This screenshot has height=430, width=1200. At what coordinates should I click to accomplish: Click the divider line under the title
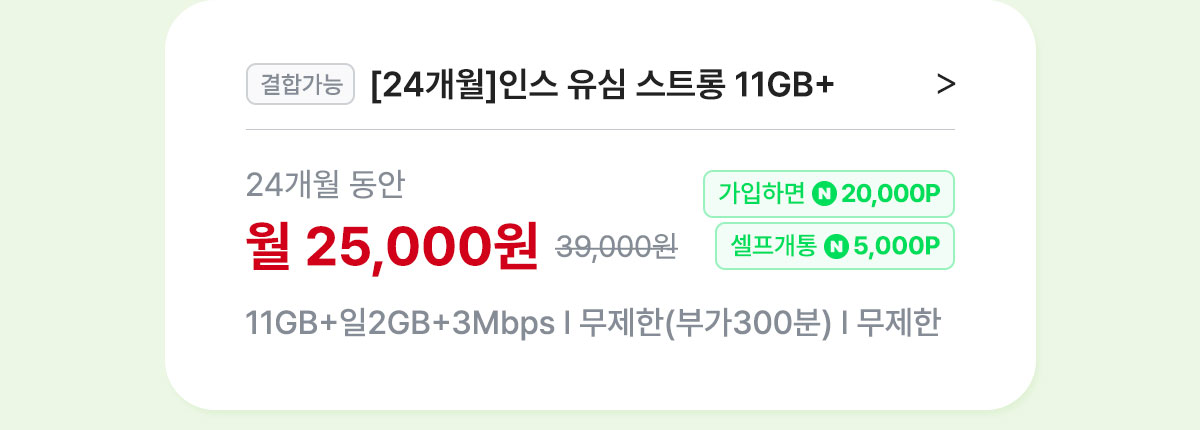[600, 129]
